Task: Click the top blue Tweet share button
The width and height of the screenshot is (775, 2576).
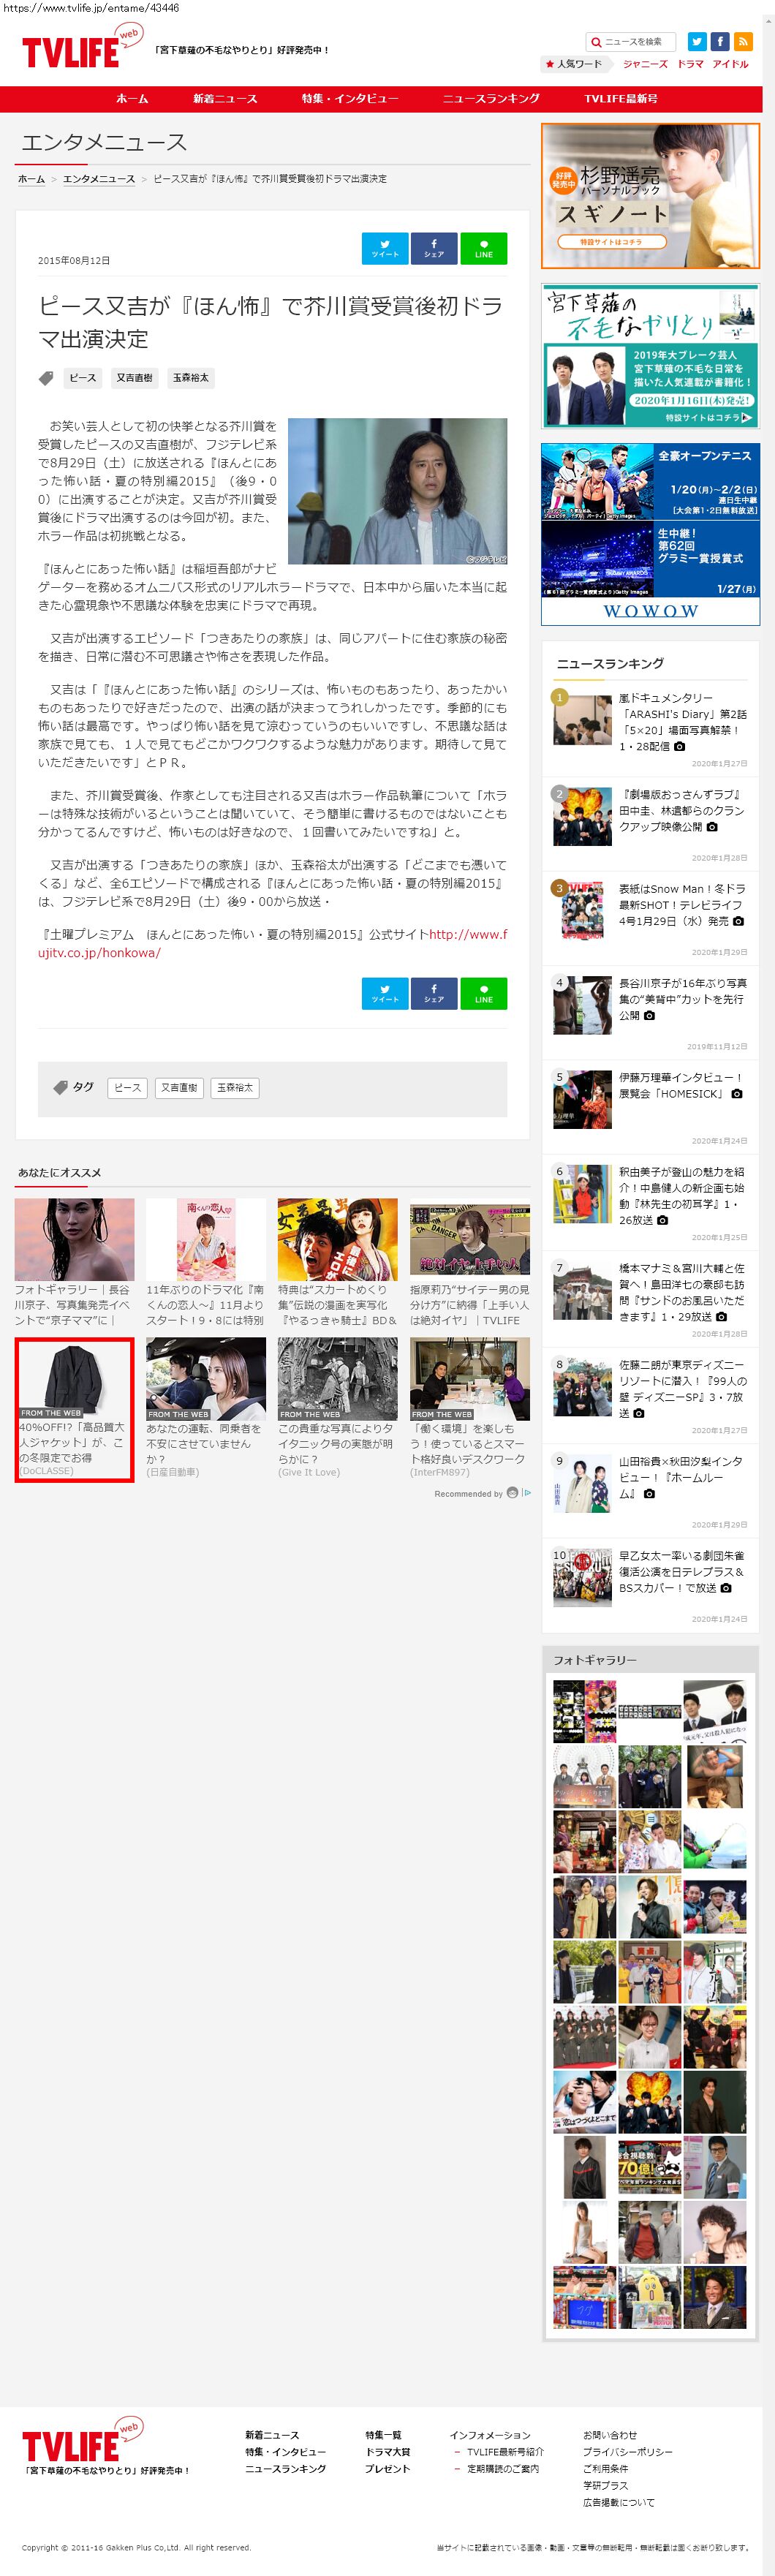Action: (x=385, y=248)
